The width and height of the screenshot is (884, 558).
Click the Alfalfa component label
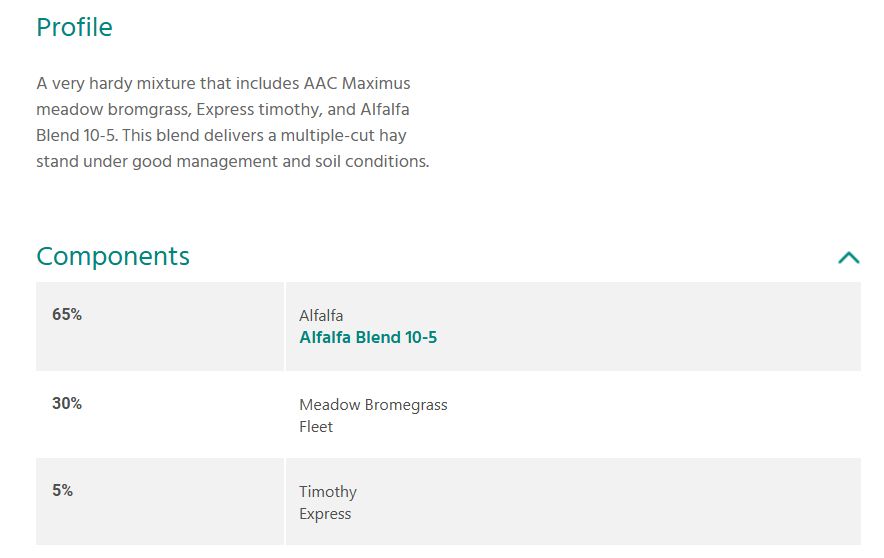click(x=321, y=316)
